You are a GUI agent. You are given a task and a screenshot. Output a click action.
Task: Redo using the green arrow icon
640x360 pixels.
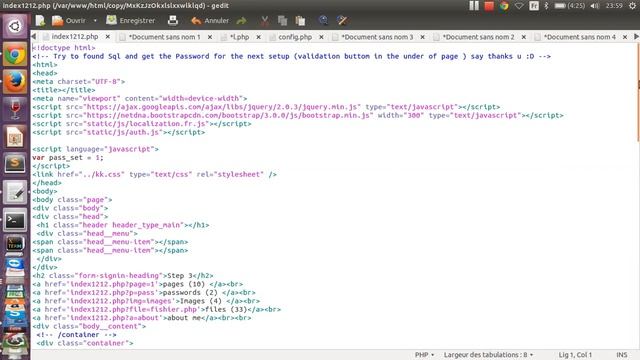click(x=242, y=20)
